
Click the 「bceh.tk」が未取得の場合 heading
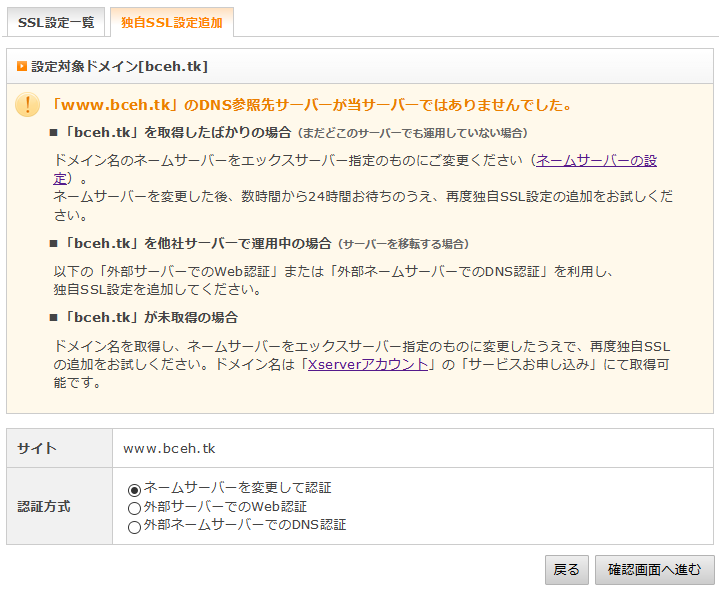click(150, 318)
